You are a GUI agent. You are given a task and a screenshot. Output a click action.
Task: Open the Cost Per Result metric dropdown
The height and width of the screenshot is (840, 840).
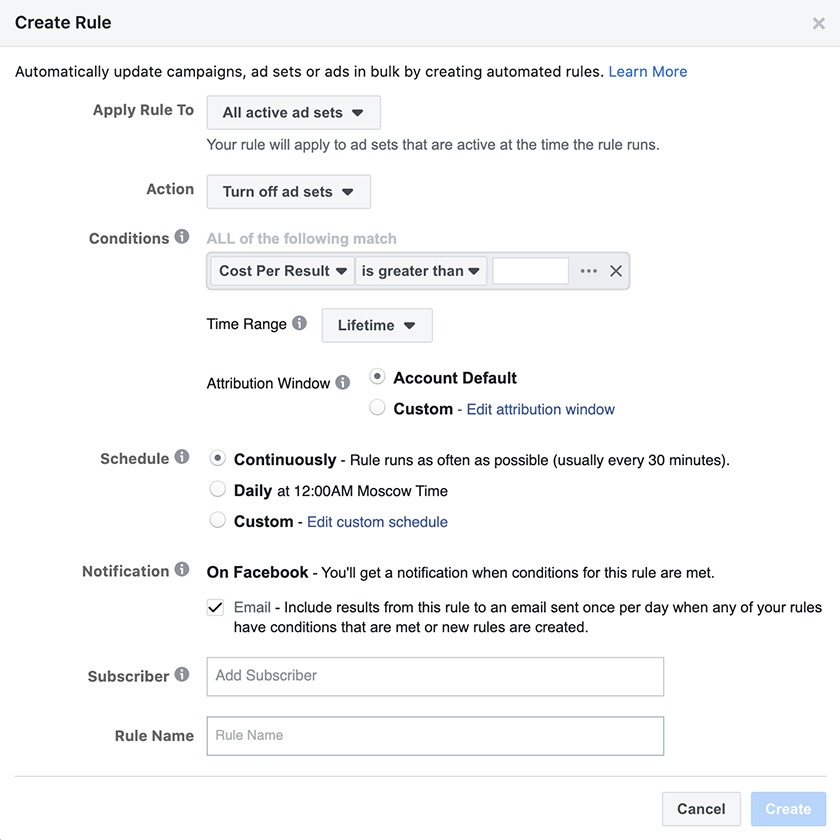coord(282,271)
